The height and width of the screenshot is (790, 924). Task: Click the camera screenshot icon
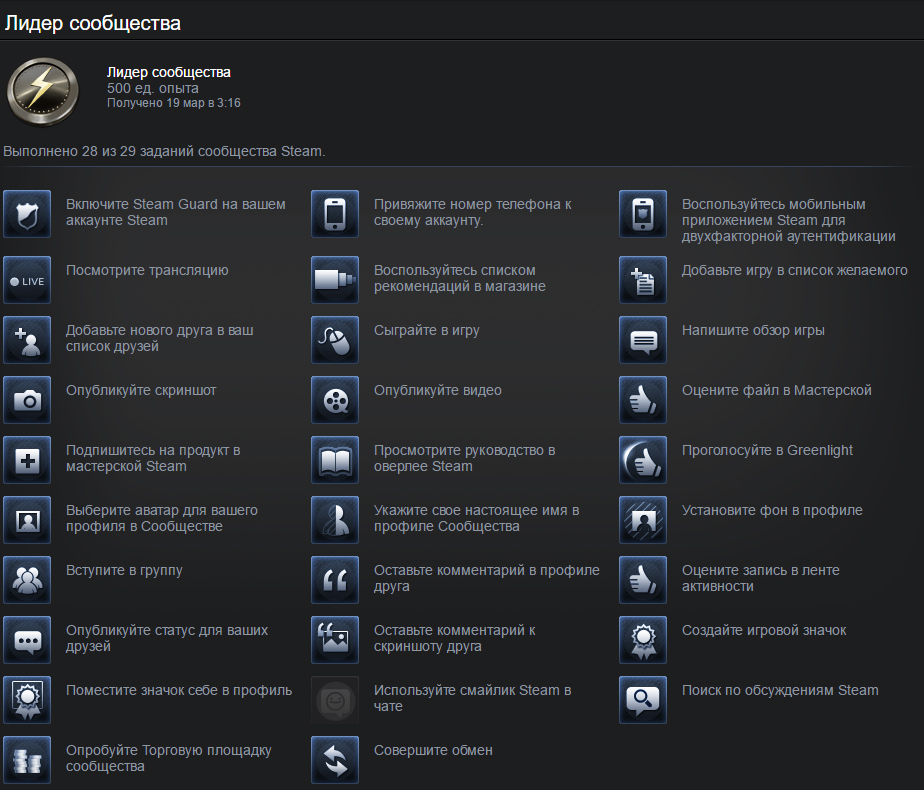point(27,400)
